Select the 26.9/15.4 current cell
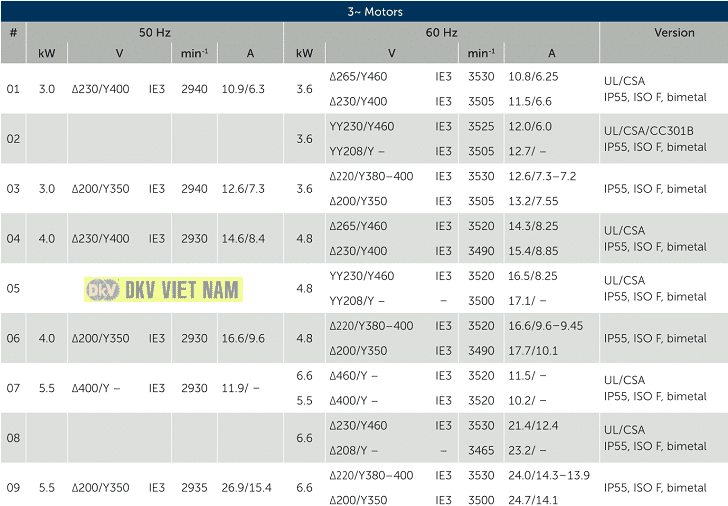 pos(246,488)
